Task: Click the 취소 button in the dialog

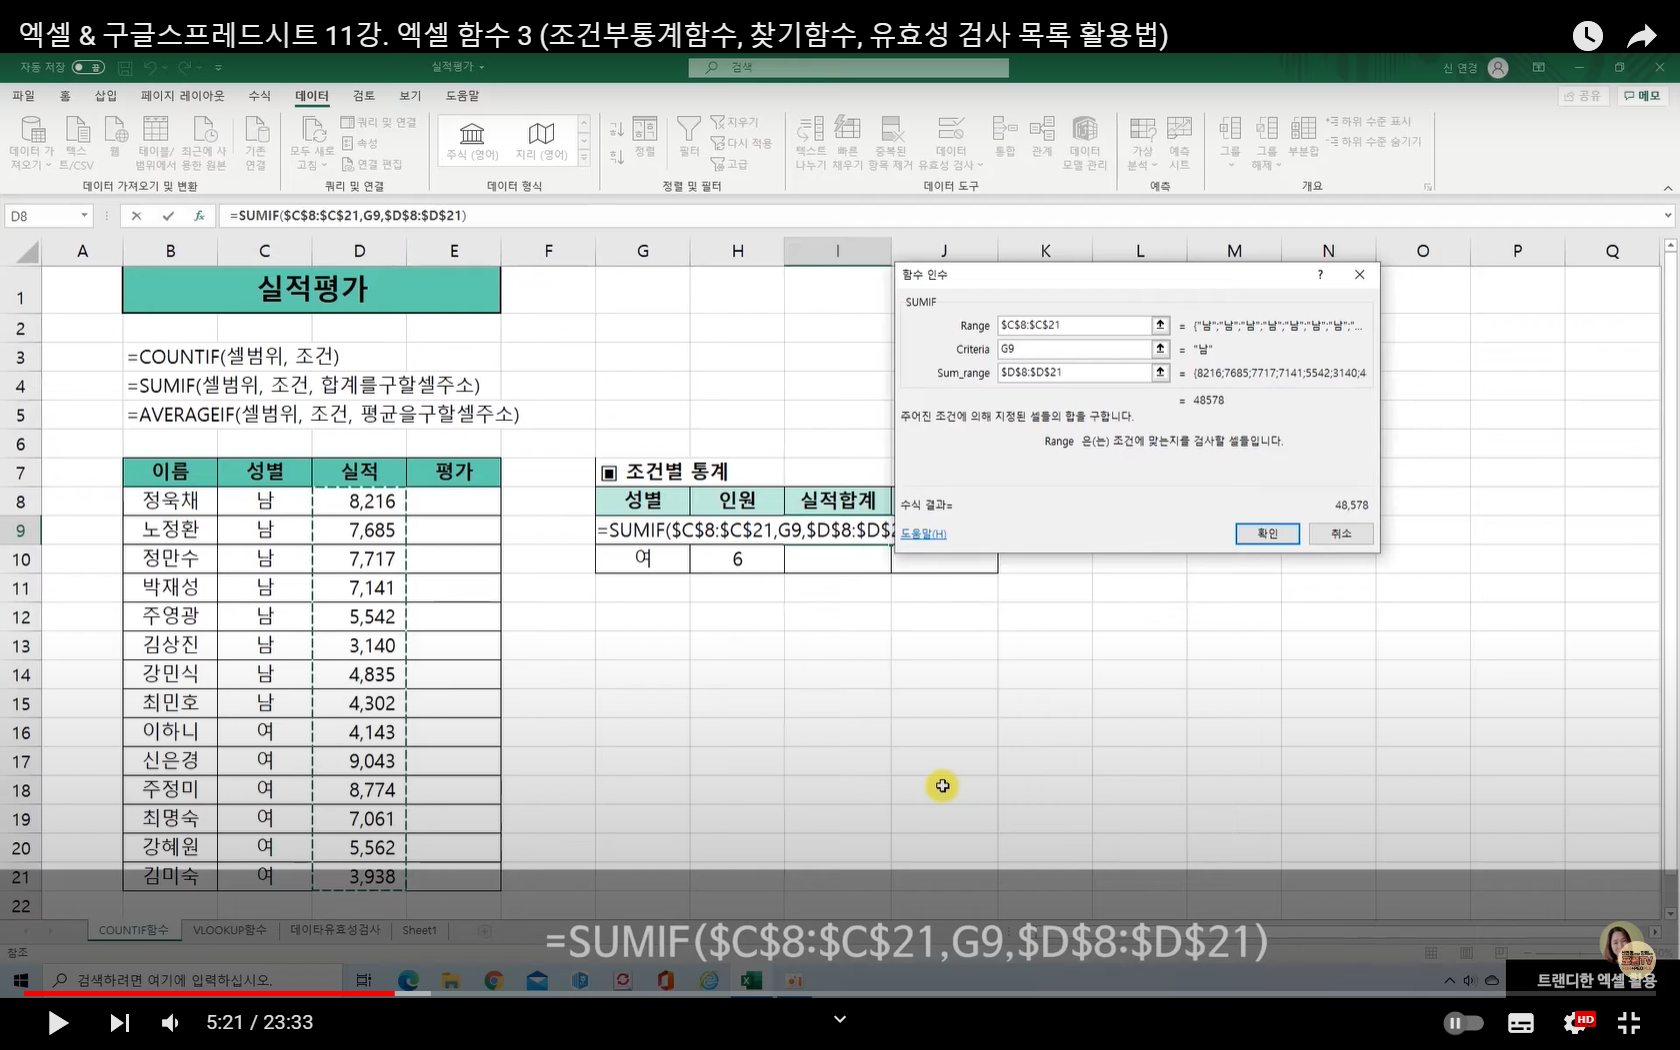Action: (1341, 533)
